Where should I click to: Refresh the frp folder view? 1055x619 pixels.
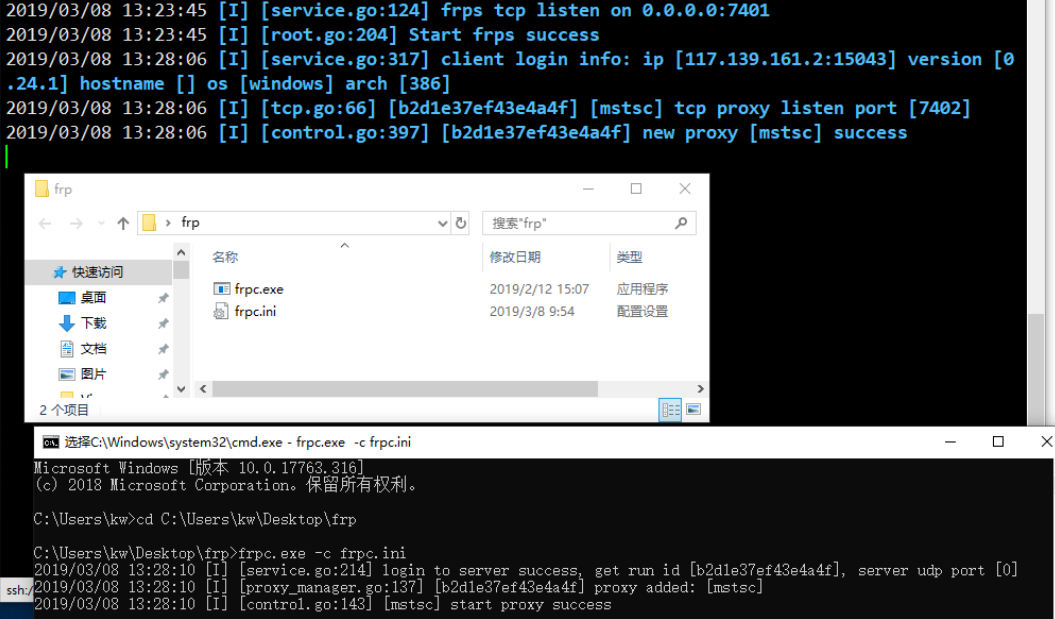461,223
